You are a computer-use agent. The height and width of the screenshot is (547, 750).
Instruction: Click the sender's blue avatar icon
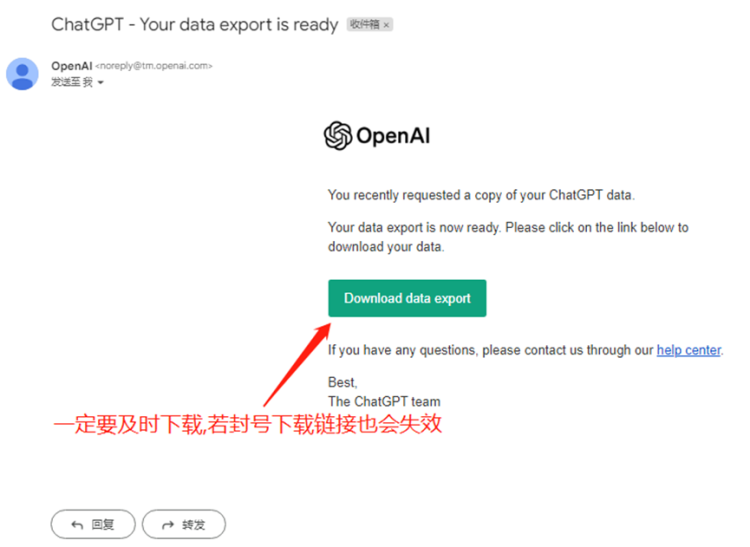22,74
